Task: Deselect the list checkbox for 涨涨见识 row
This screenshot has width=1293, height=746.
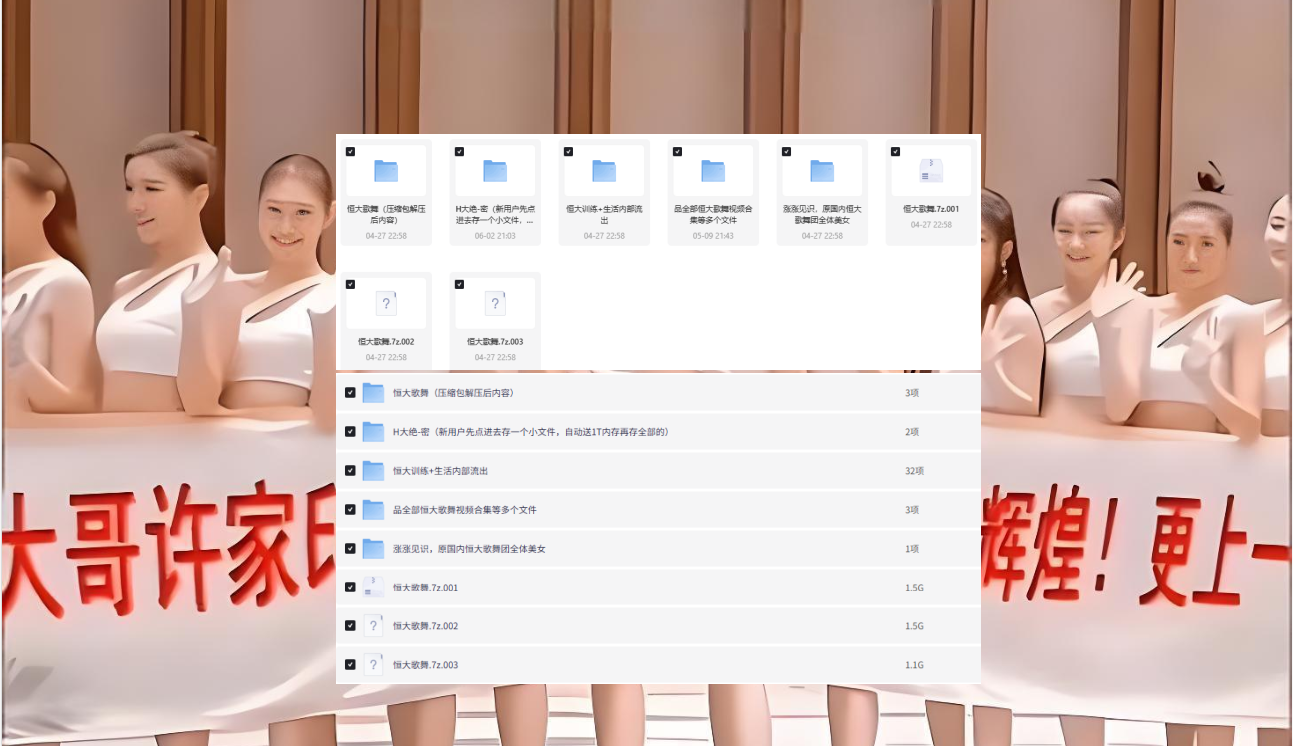Action: click(350, 548)
